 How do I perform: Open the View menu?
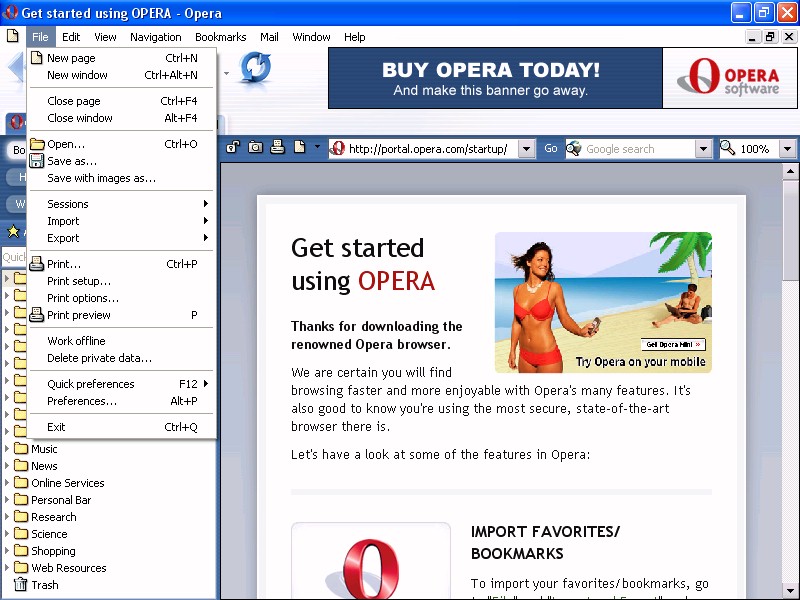[105, 37]
